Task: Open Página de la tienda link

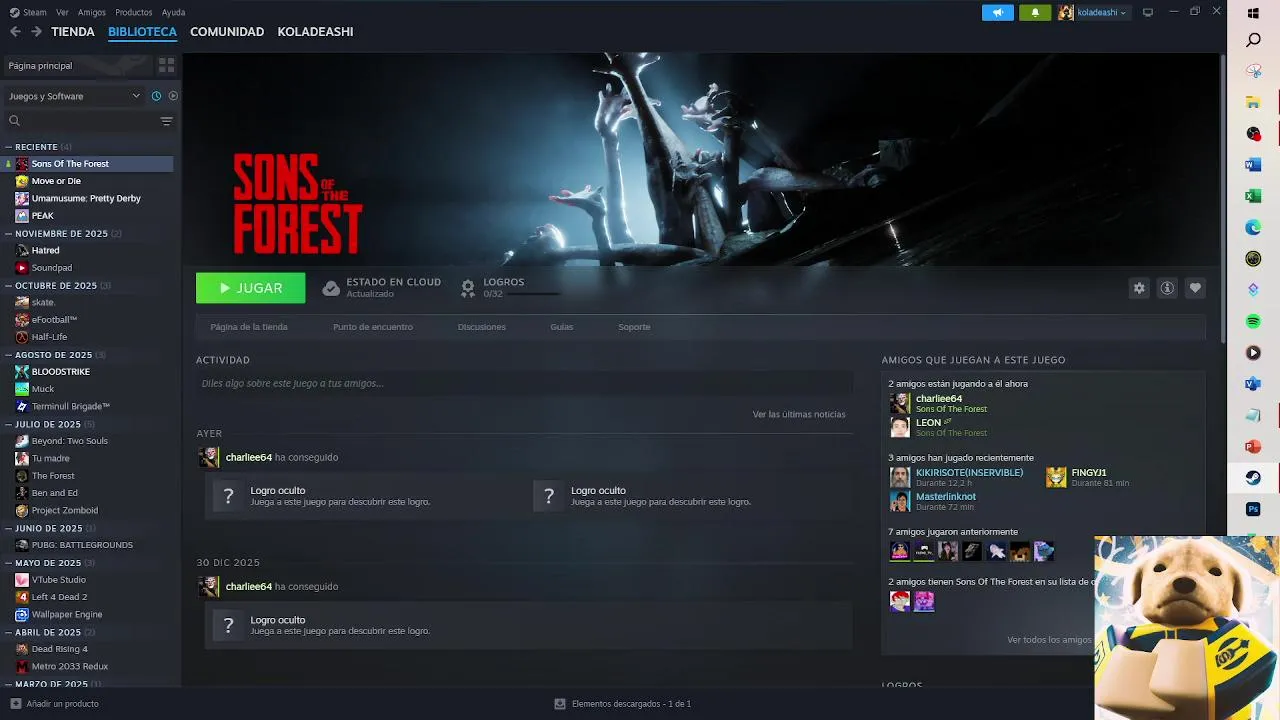Action: click(x=249, y=327)
